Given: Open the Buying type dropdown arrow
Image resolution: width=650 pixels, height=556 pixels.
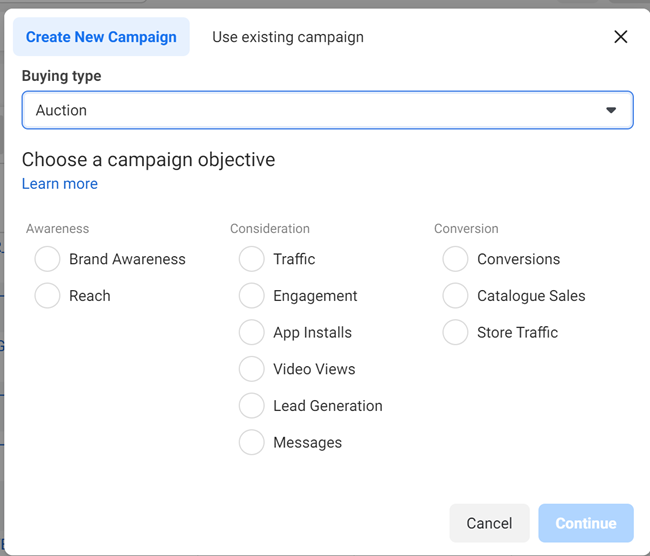Looking at the screenshot, I should (611, 110).
